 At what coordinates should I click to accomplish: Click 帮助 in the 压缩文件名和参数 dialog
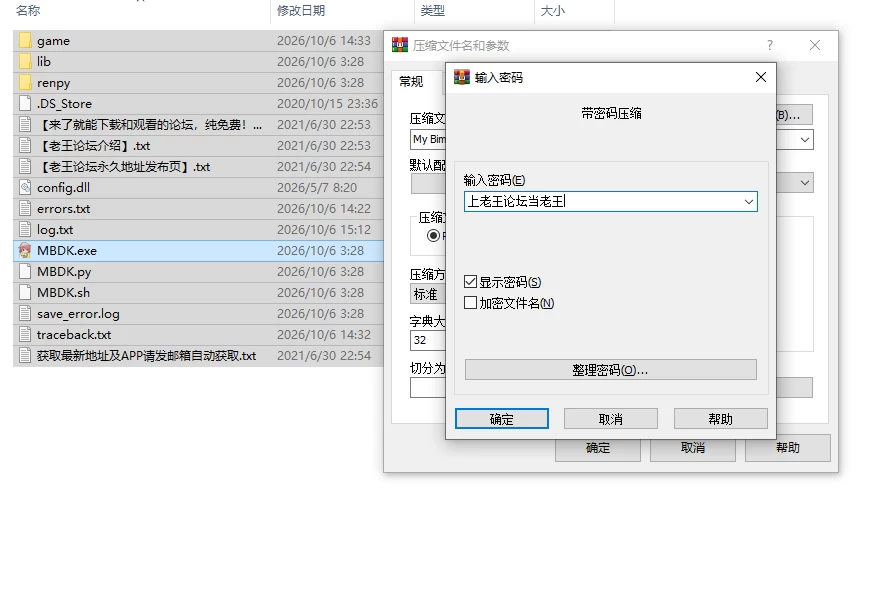pyautogui.click(x=788, y=448)
